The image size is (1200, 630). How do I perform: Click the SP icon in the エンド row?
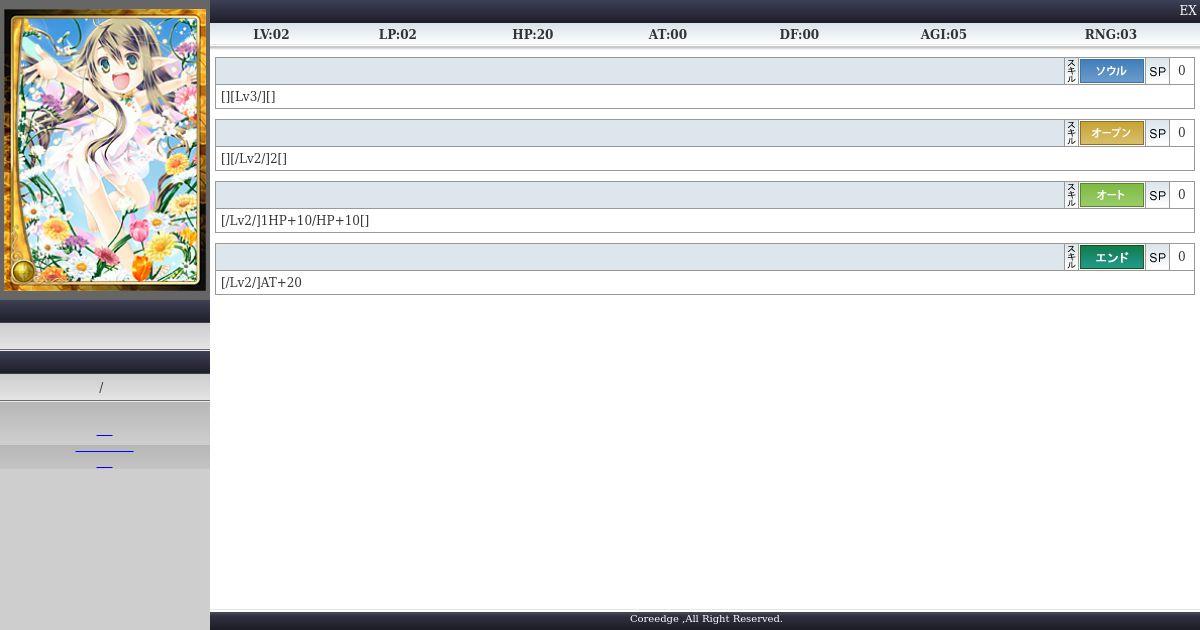[1157, 257]
